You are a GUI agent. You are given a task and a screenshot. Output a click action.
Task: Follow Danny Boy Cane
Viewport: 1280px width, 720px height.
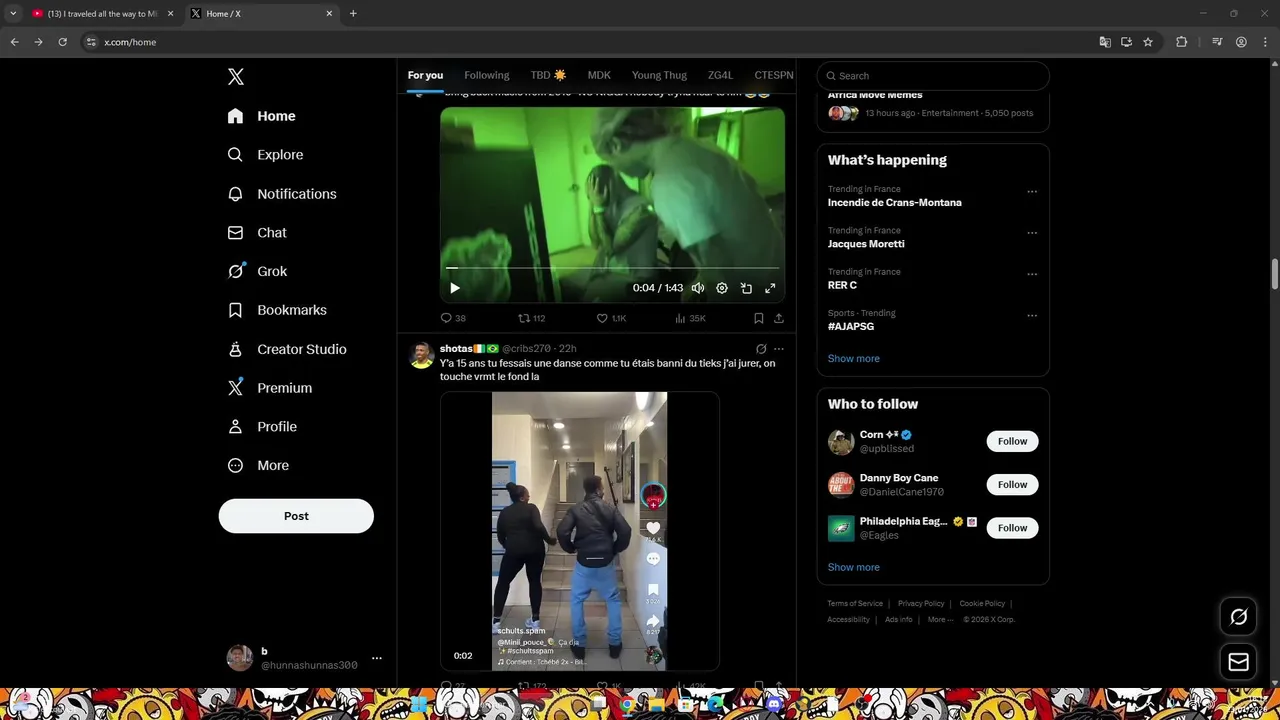[x=1012, y=485]
